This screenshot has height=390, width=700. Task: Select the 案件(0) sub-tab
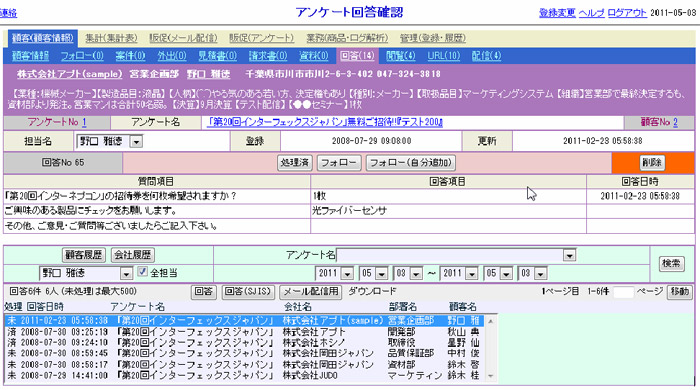pos(130,56)
